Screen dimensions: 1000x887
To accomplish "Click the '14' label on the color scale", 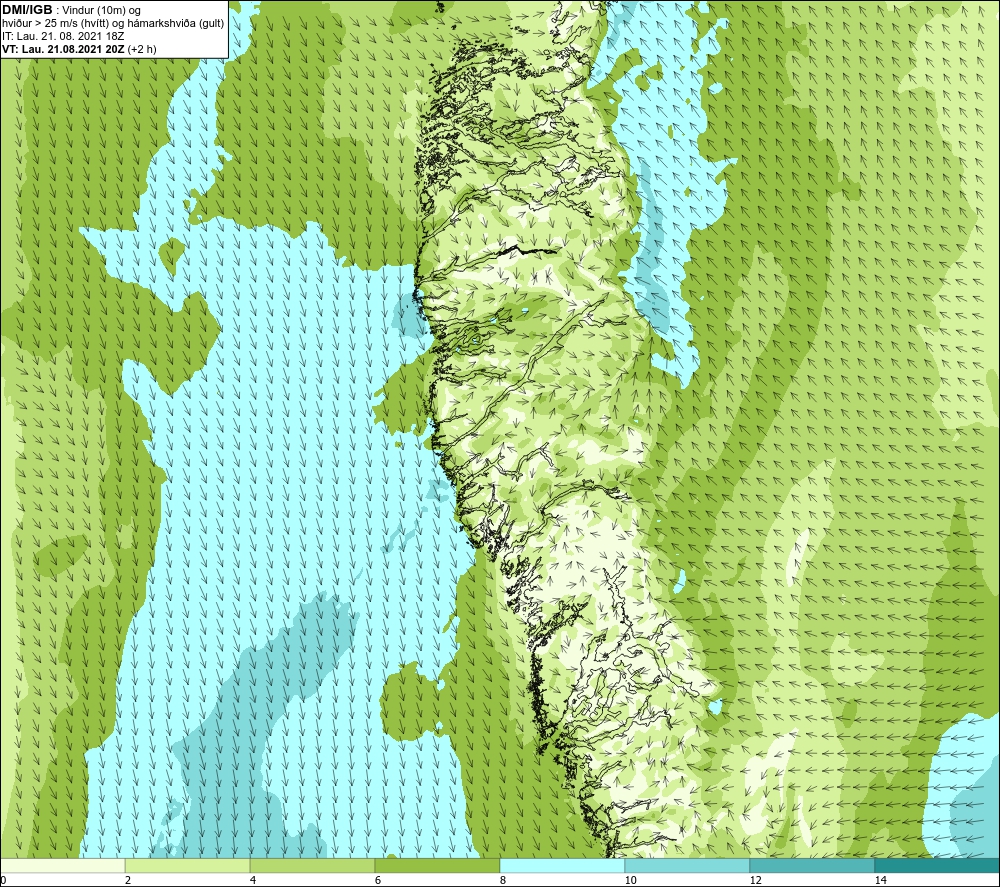I will [880, 880].
